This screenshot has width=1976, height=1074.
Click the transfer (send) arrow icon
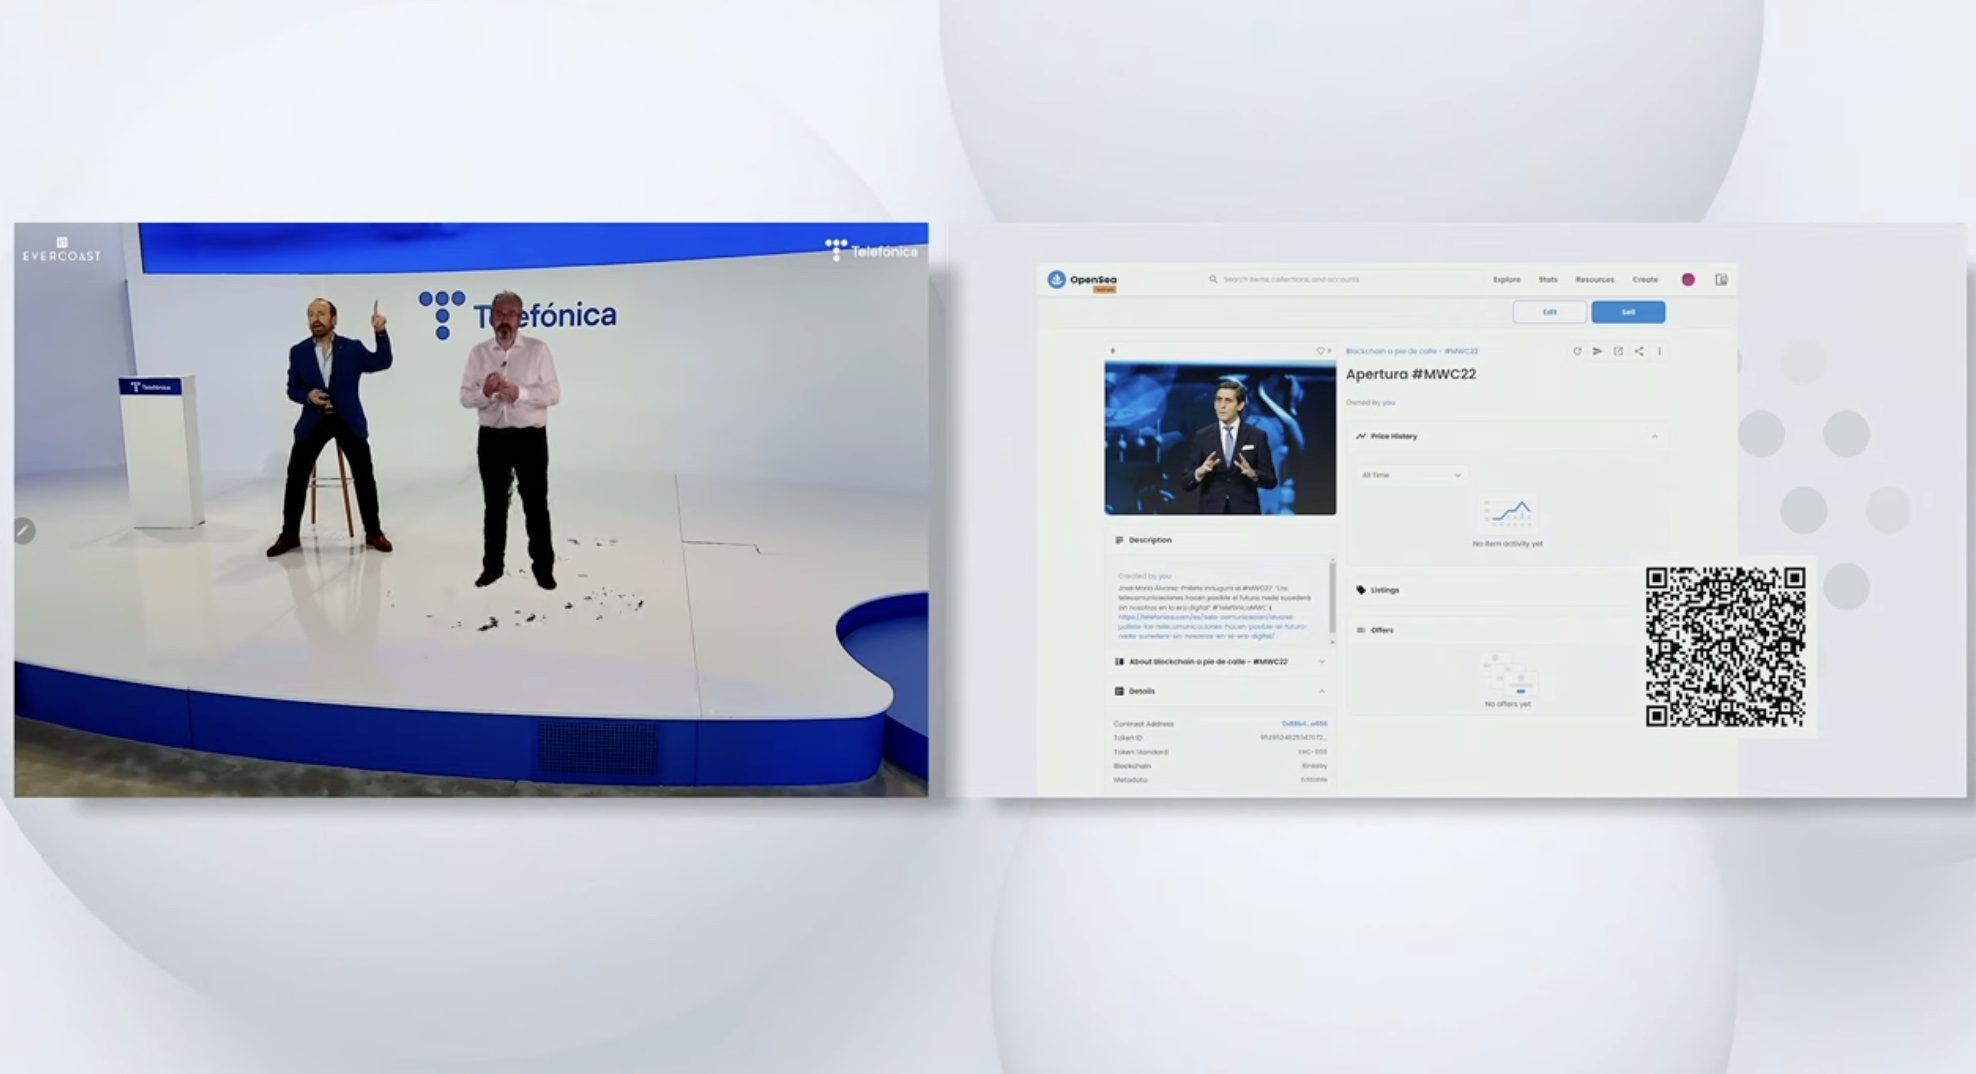tap(1597, 351)
